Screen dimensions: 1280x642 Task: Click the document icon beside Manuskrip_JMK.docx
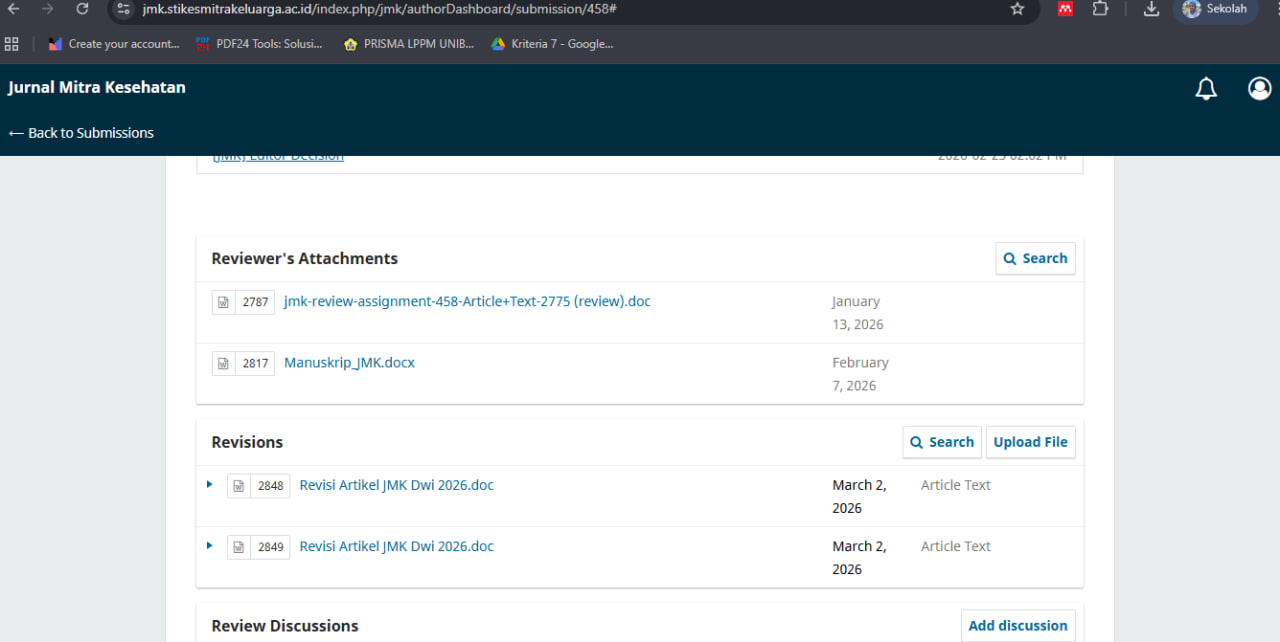coord(224,364)
